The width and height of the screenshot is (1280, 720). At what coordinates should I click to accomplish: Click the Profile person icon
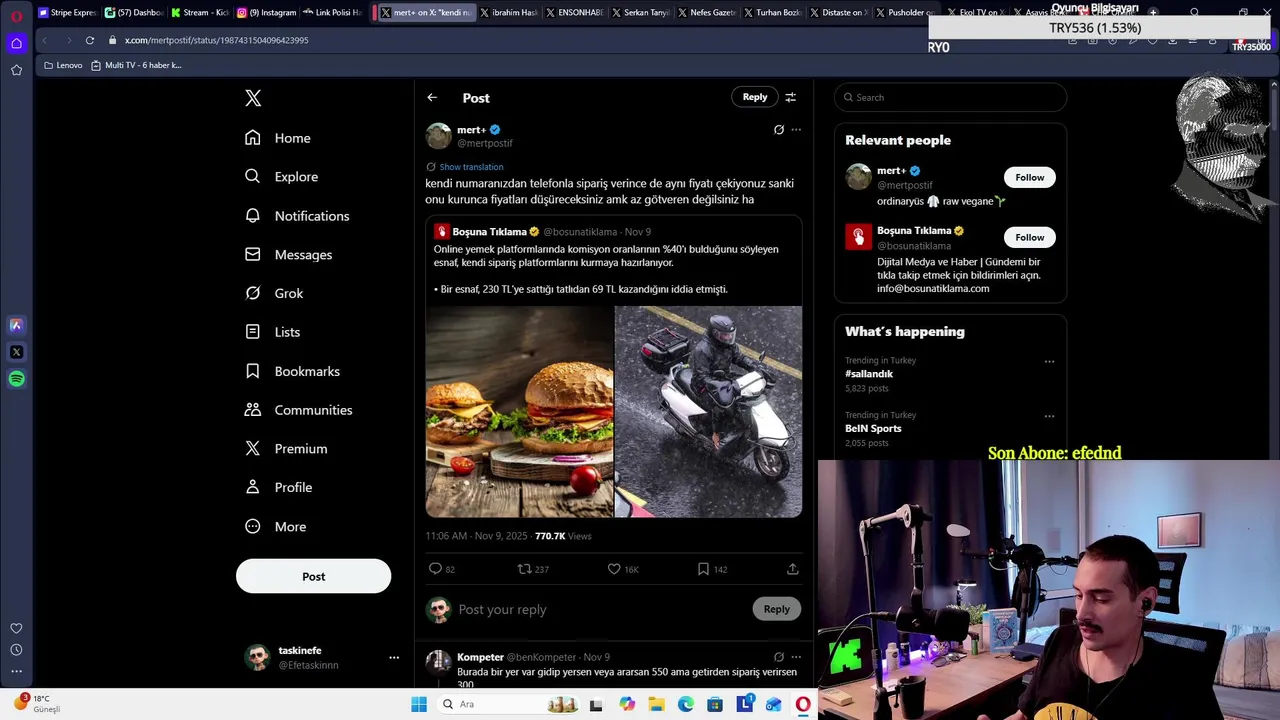point(253,487)
